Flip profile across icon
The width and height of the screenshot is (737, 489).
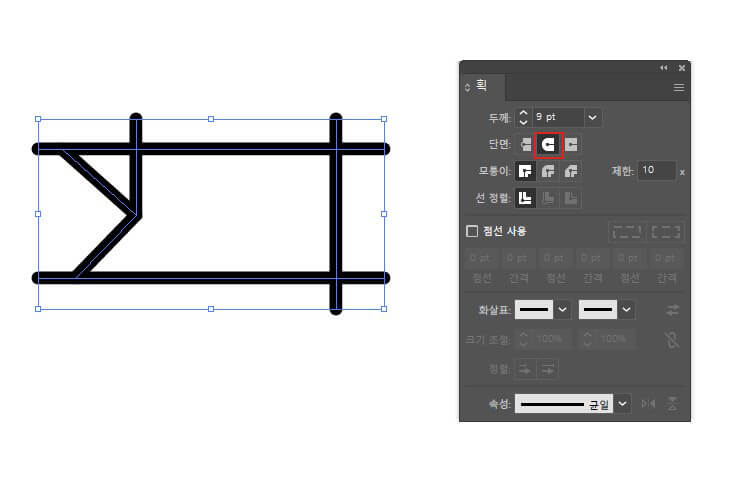click(x=672, y=403)
